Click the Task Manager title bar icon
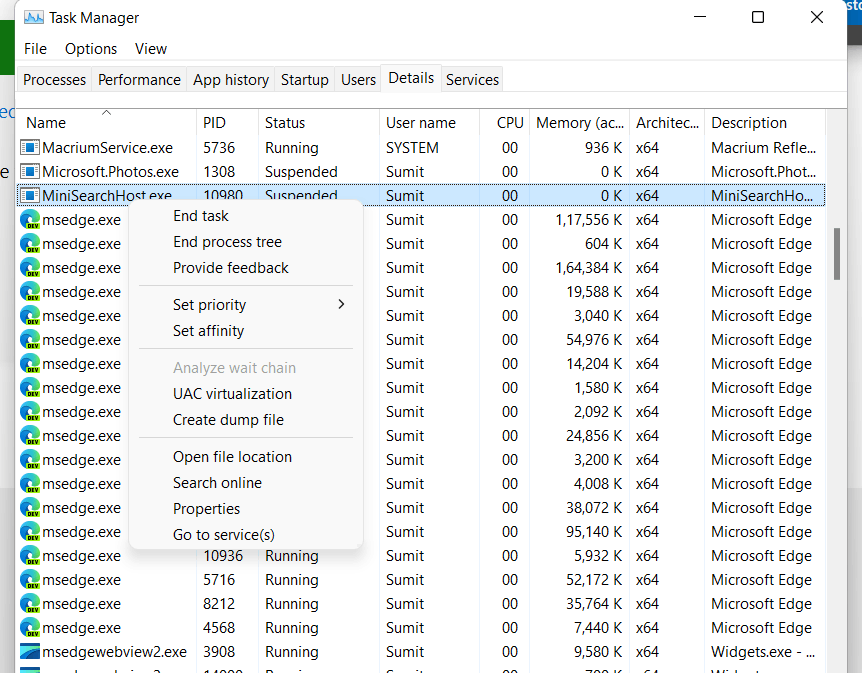This screenshot has width=862, height=673. pos(33,17)
